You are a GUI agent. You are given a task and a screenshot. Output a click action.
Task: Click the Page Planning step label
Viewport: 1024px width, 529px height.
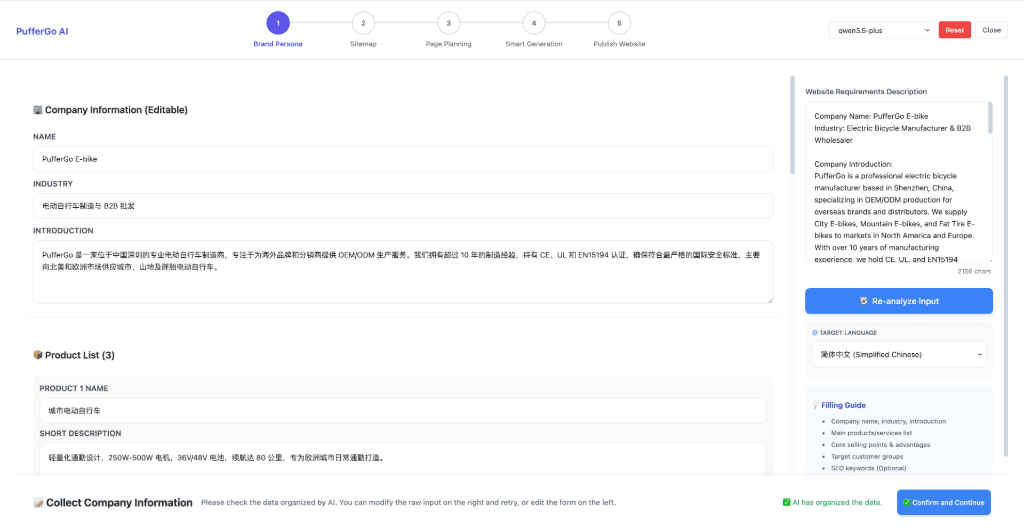click(448, 44)
